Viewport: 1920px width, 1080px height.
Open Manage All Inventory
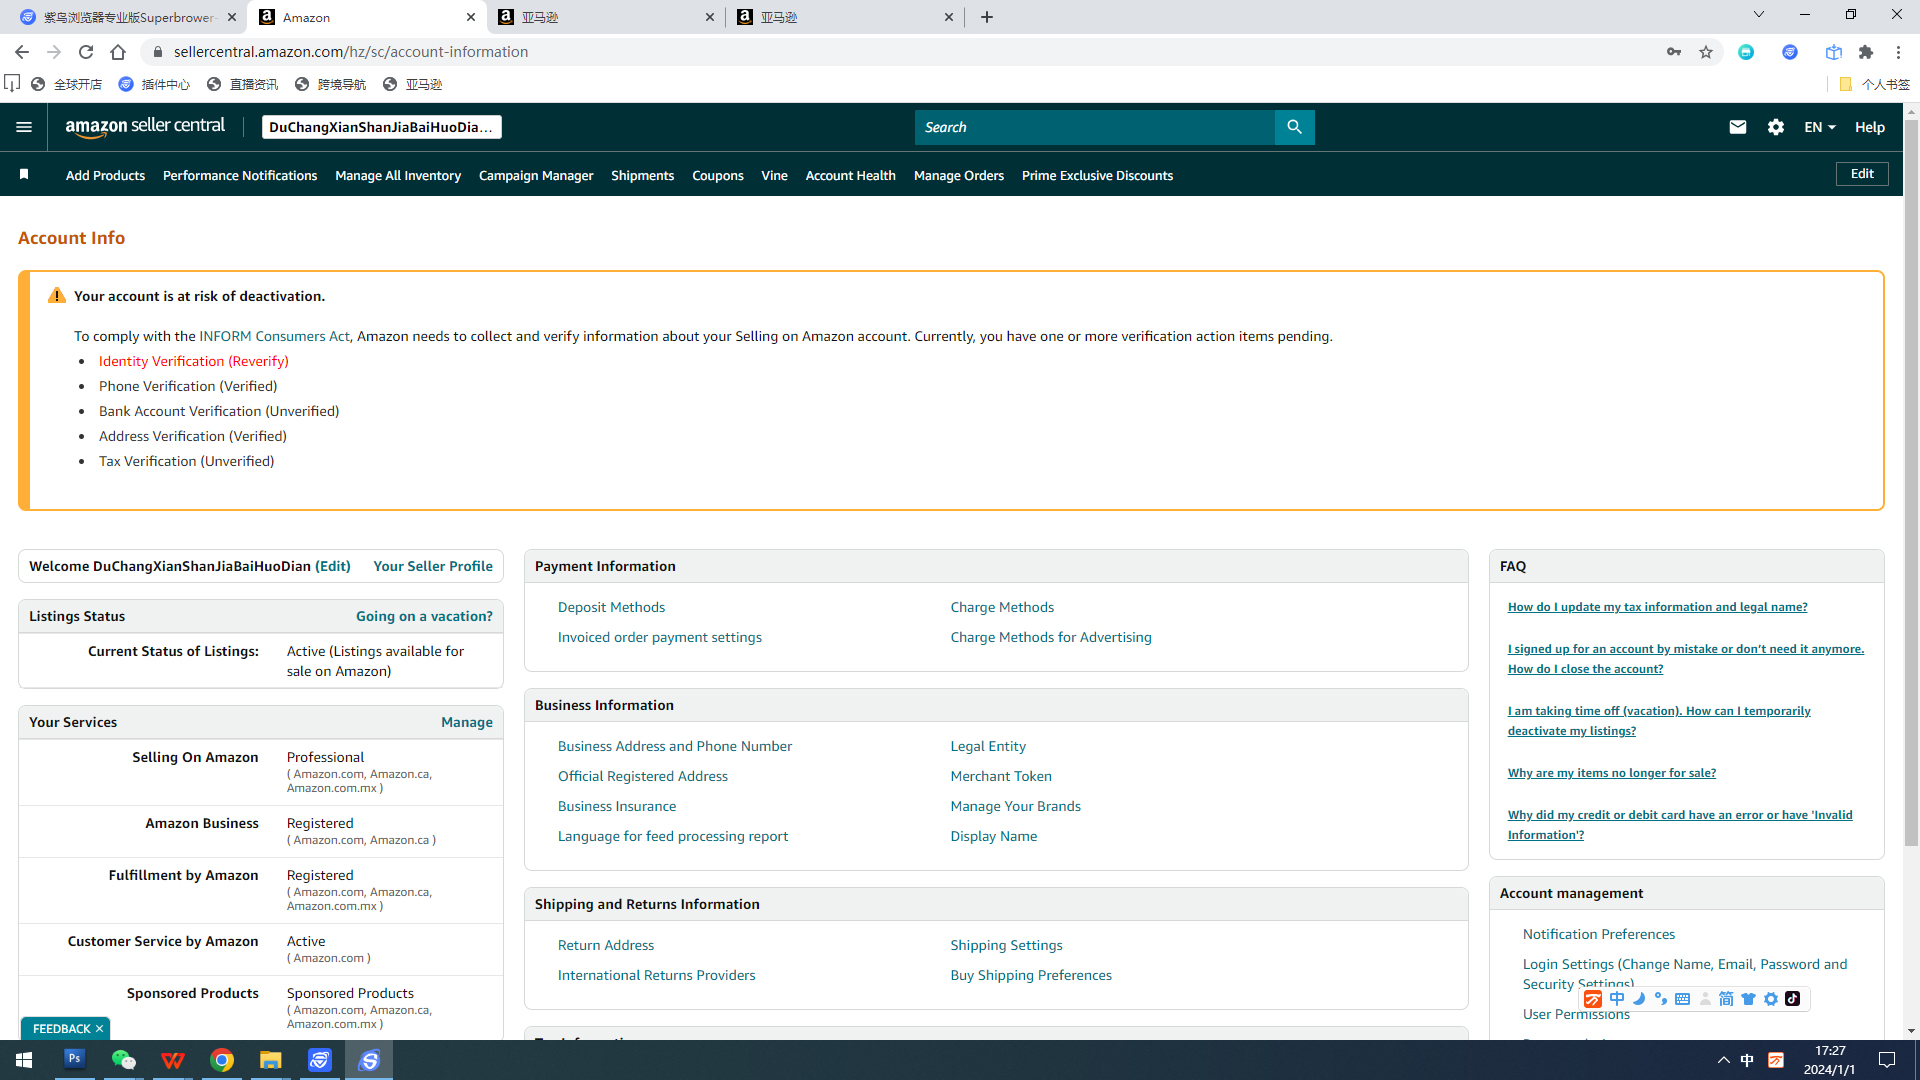(398, 175)
